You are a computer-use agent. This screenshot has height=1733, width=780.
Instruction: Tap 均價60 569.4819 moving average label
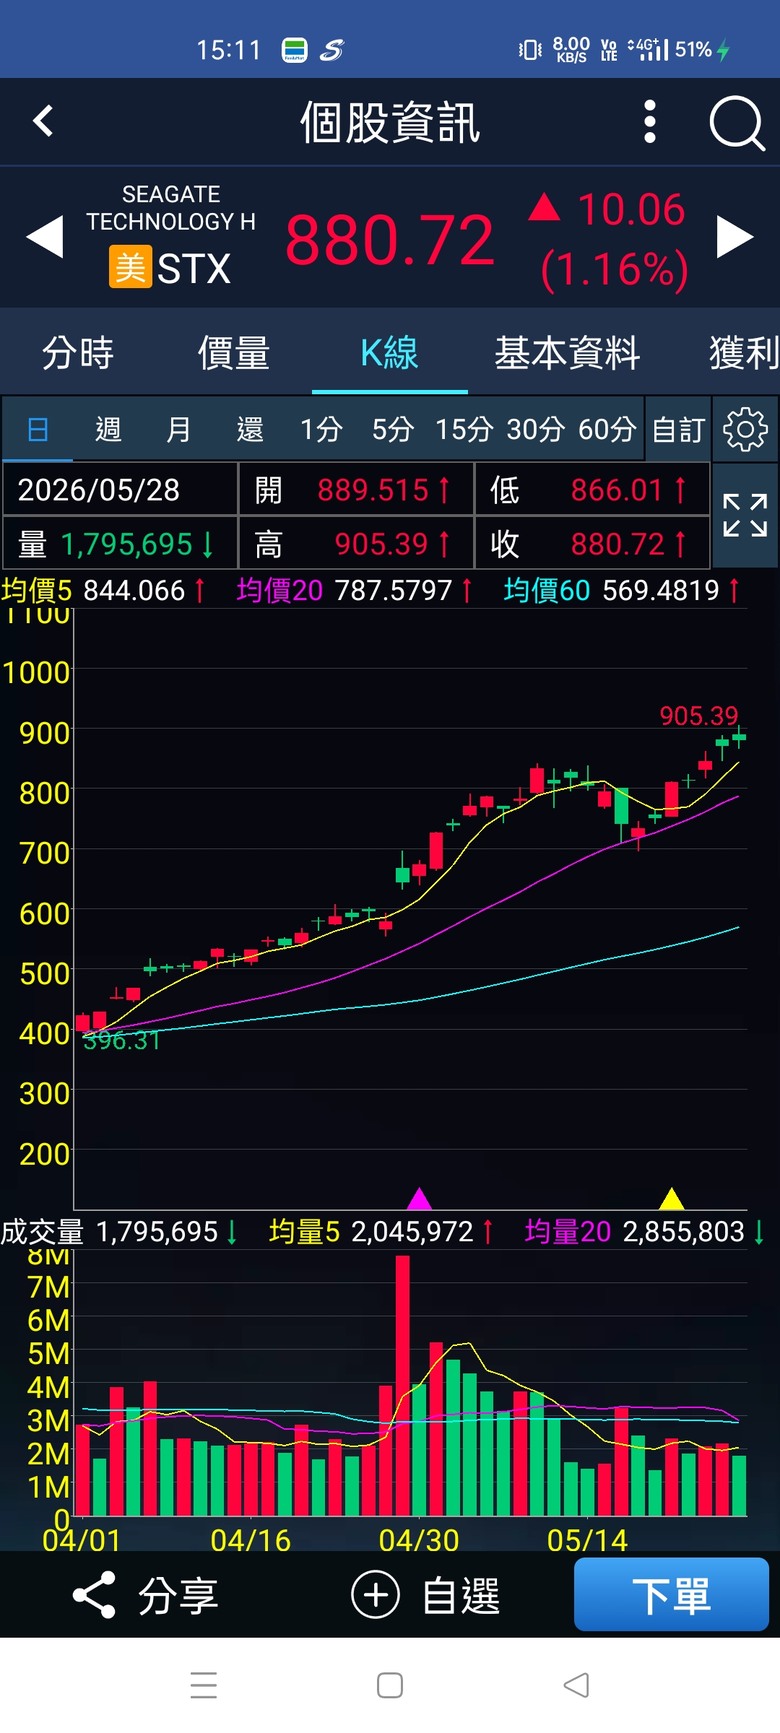pos(622,590)
